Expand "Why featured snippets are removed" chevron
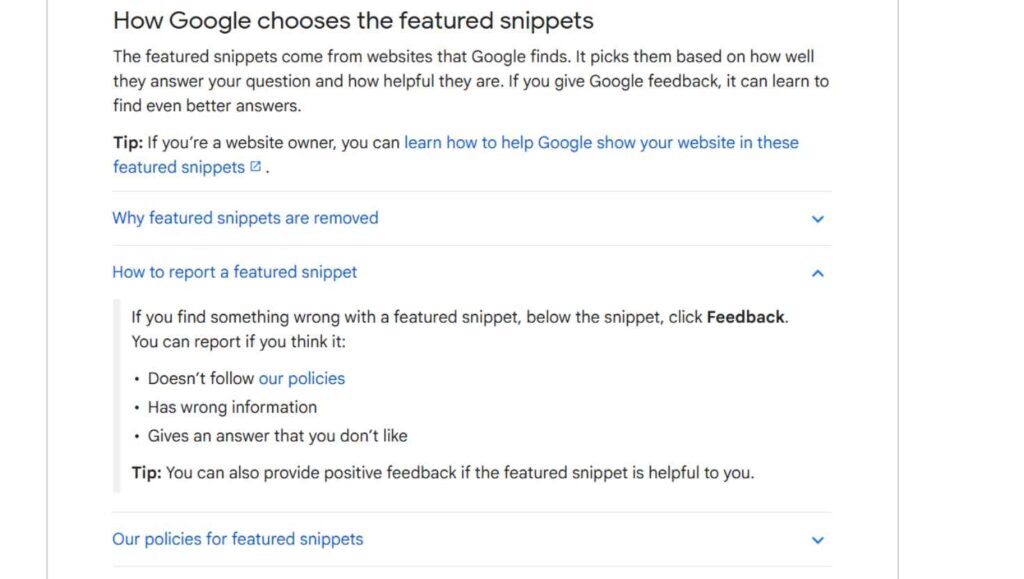Screen dimensions: 1024x579 click(x=817, y=219)
